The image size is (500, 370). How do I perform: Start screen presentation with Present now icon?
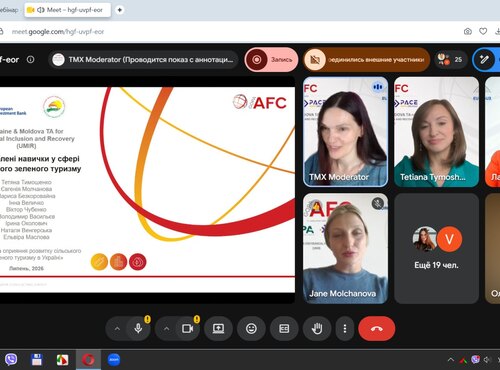[x=218, y=329]
